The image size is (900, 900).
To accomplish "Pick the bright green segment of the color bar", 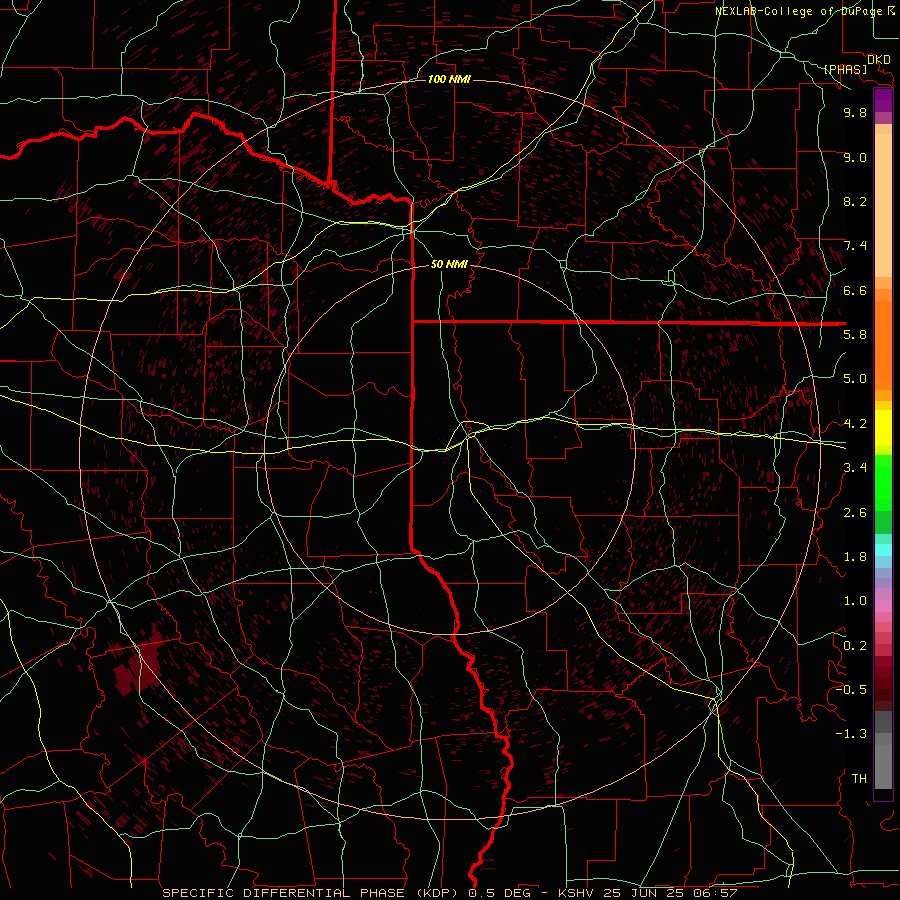I will coord(883,483).
